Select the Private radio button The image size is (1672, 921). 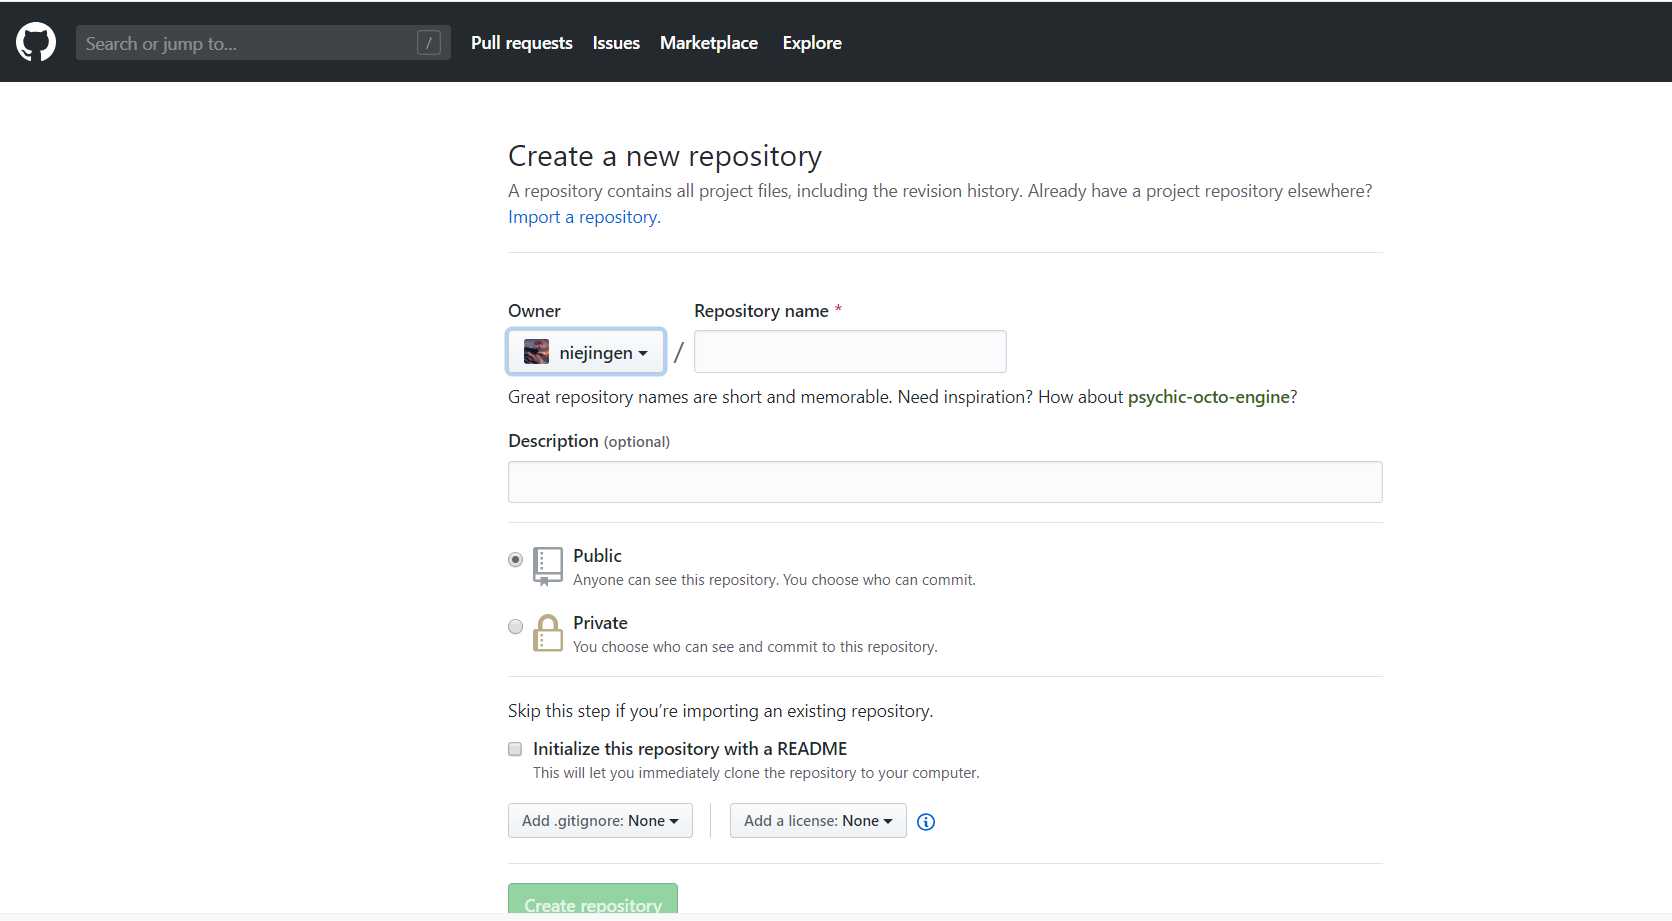(515, 627)
